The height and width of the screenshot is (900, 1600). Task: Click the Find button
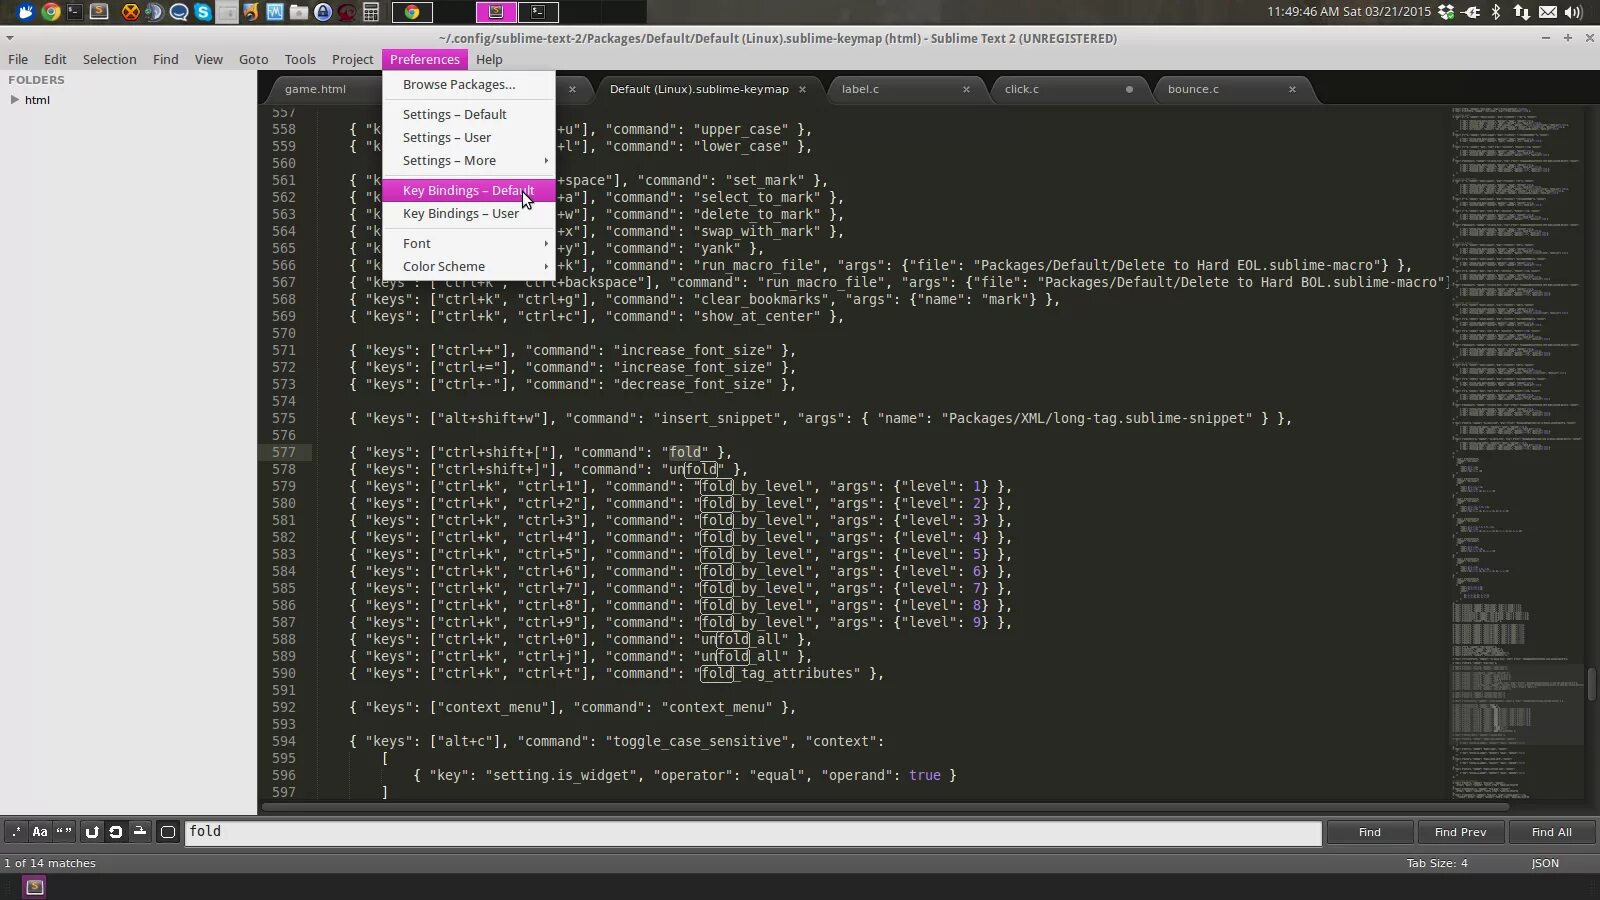pos(1370,832)
